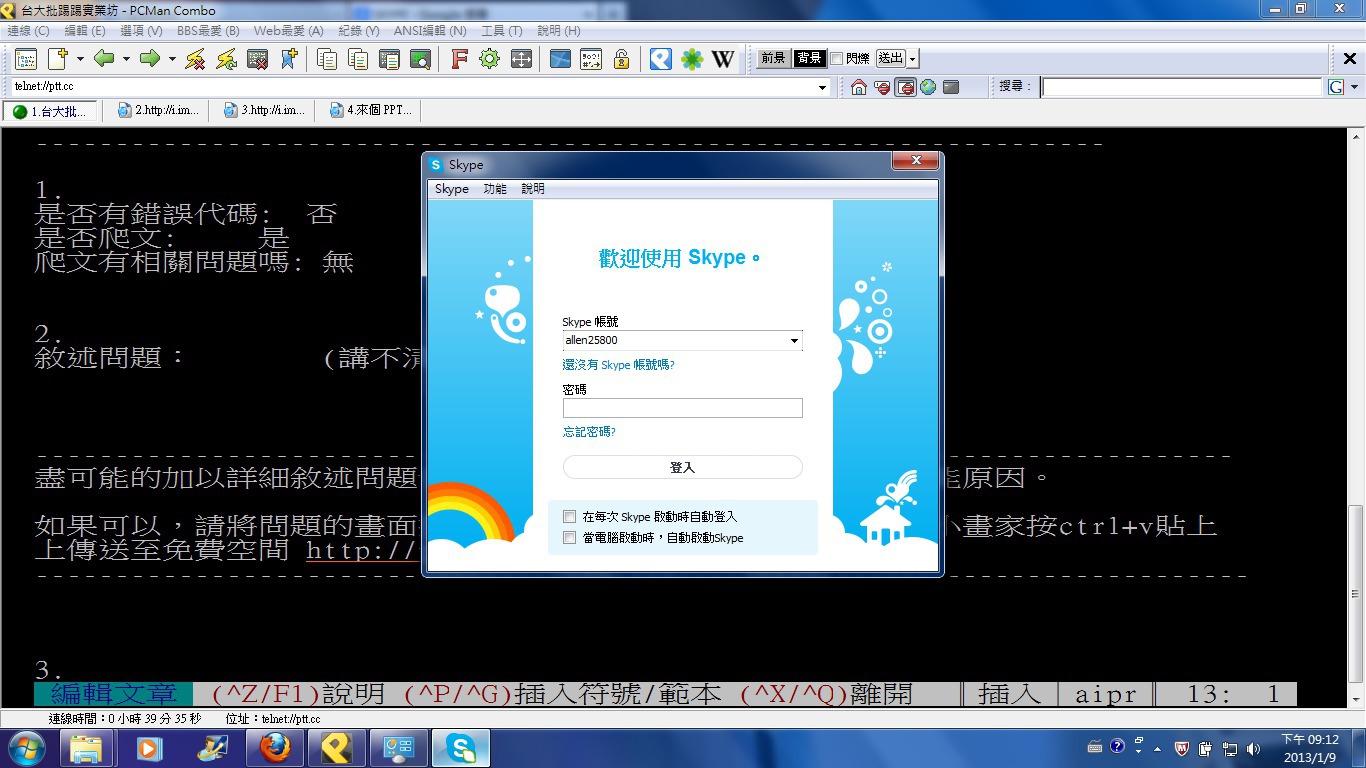The width and height of the screenshot is (1366, 768).
Task: Click the 登入 sign-in button
Action: [x=682, y=467]
